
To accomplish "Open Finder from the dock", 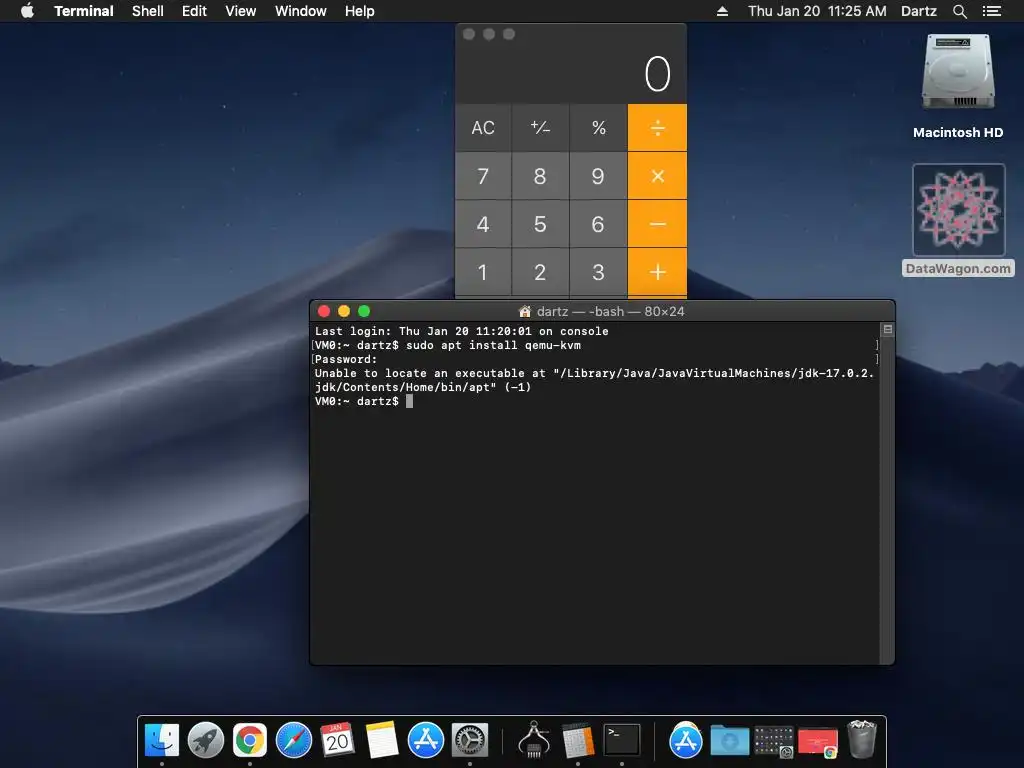I will 161,741.
